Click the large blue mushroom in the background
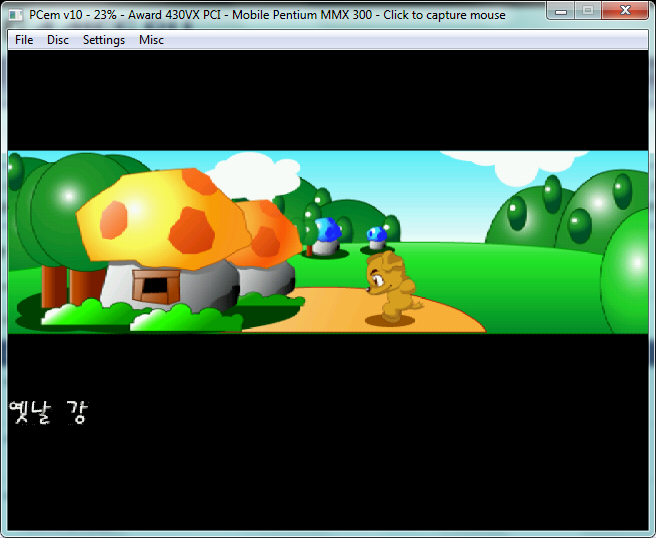Screen dimensions: 656x538 coord(326,236)
